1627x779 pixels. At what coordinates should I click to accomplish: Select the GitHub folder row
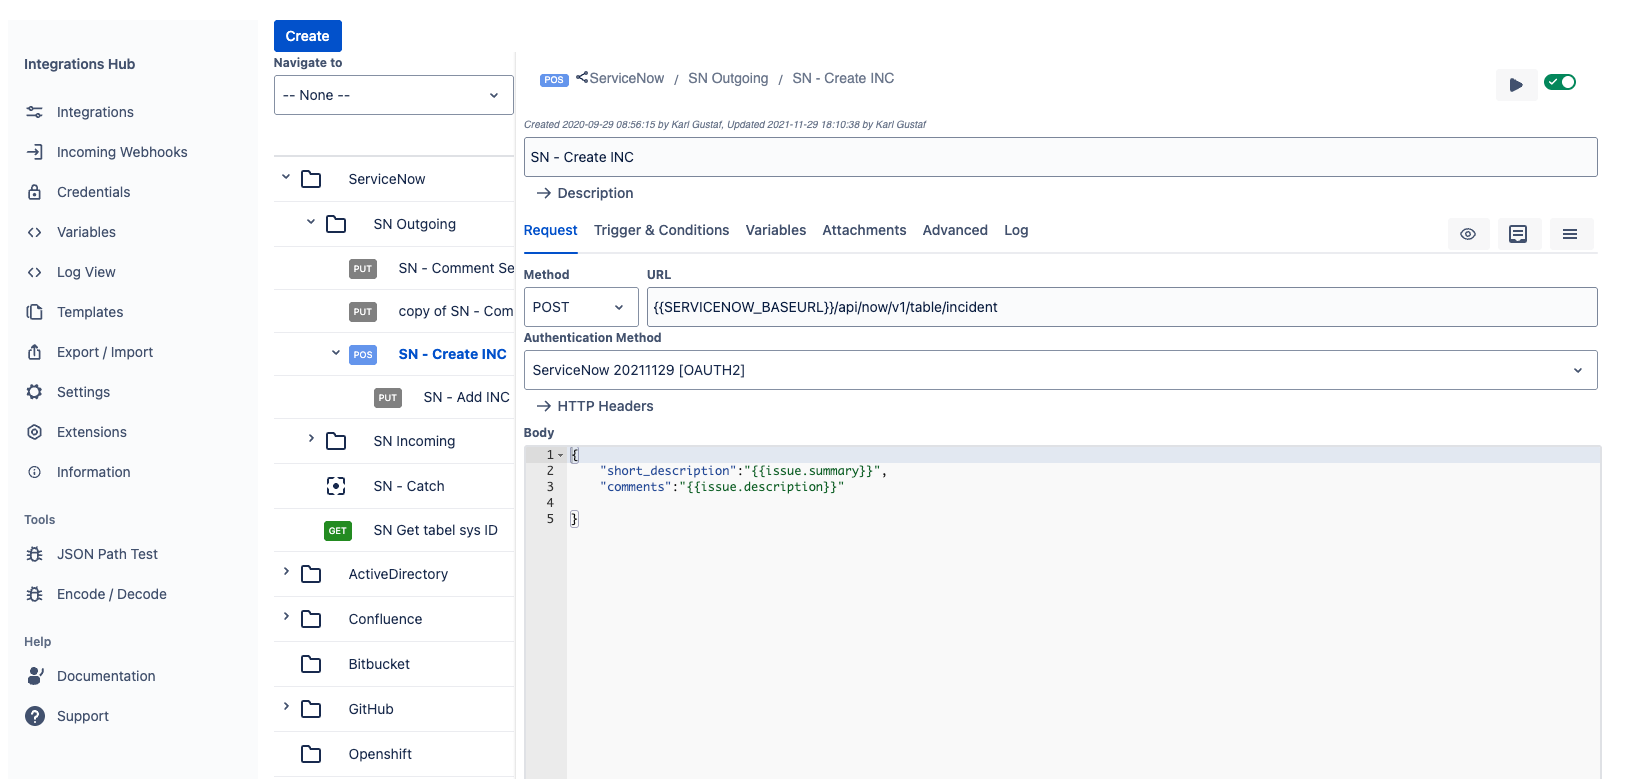394,709
